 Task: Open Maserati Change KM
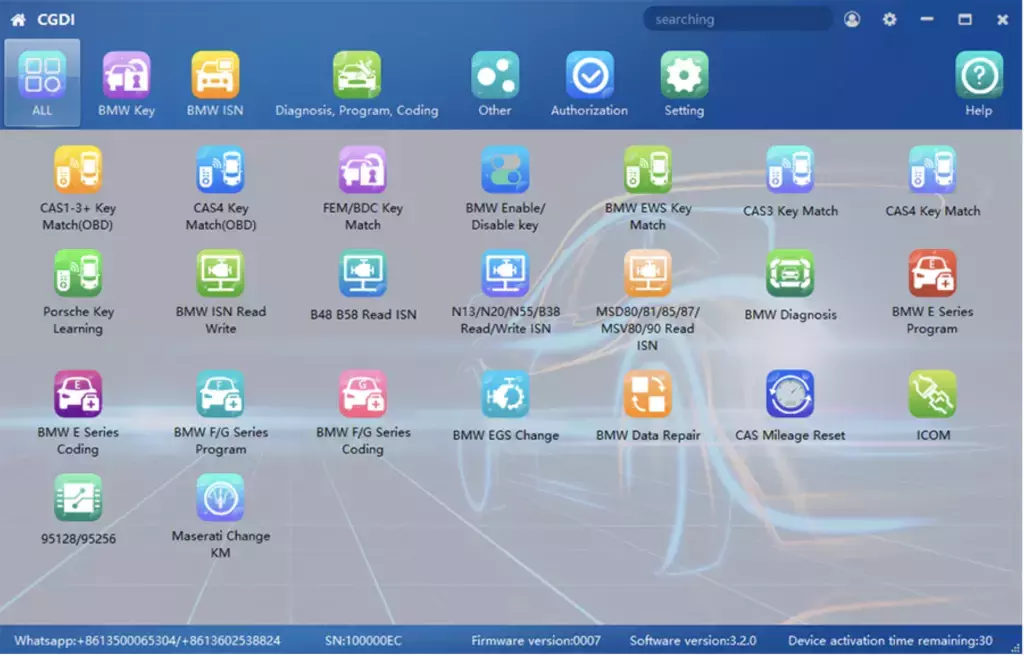click(x=221, y=498)
